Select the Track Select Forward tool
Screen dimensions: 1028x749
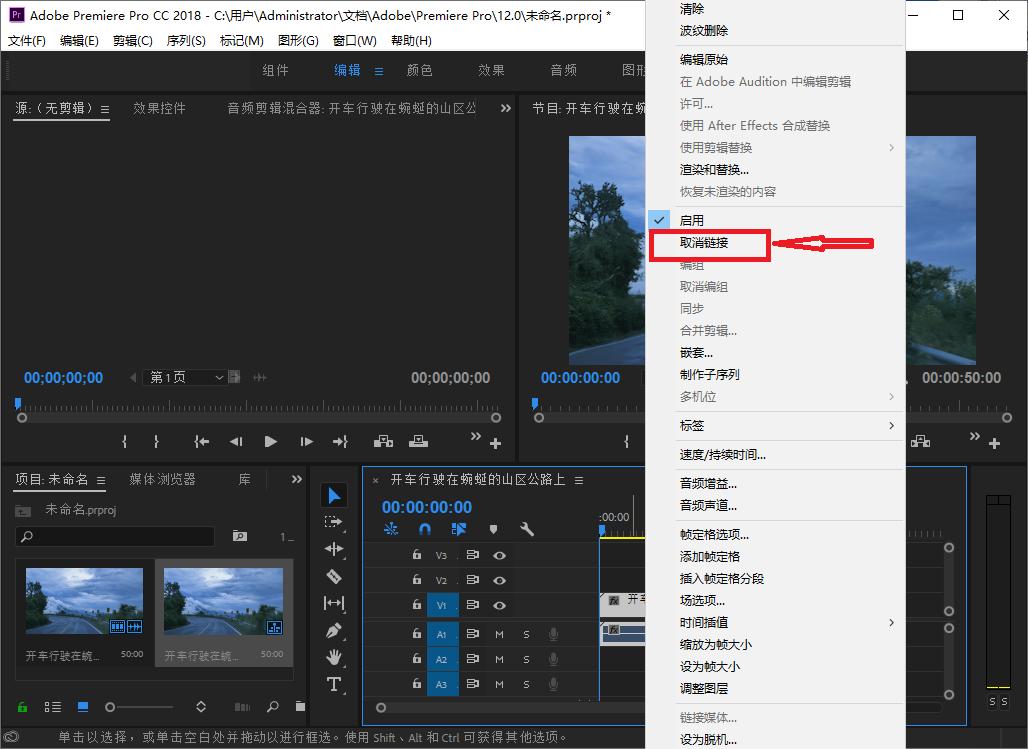click(x=335, y=519)
